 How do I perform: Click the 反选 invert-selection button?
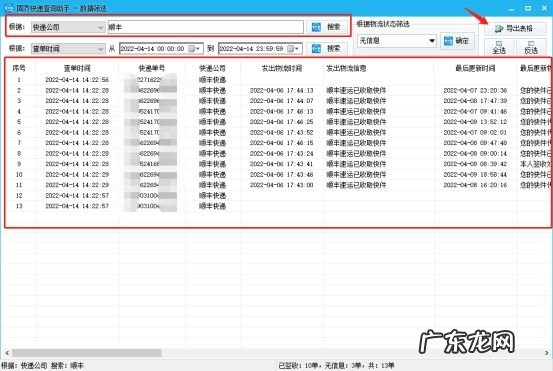tap(531, 48)
